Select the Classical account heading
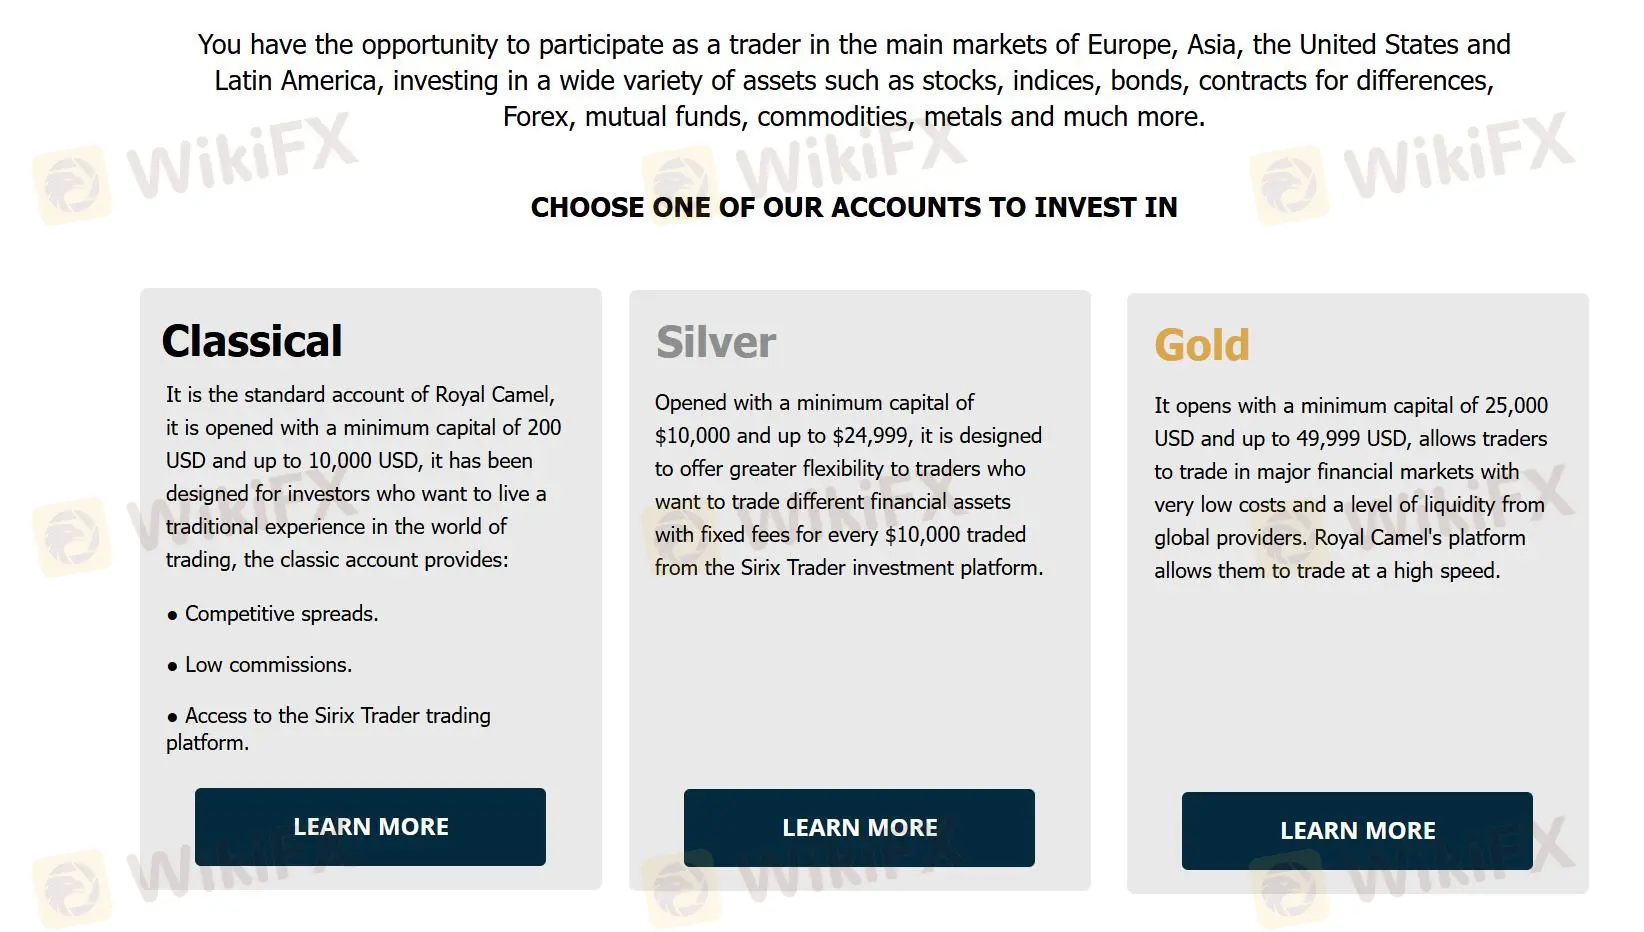Screen dimensions: 1644x932 (252, 341)
